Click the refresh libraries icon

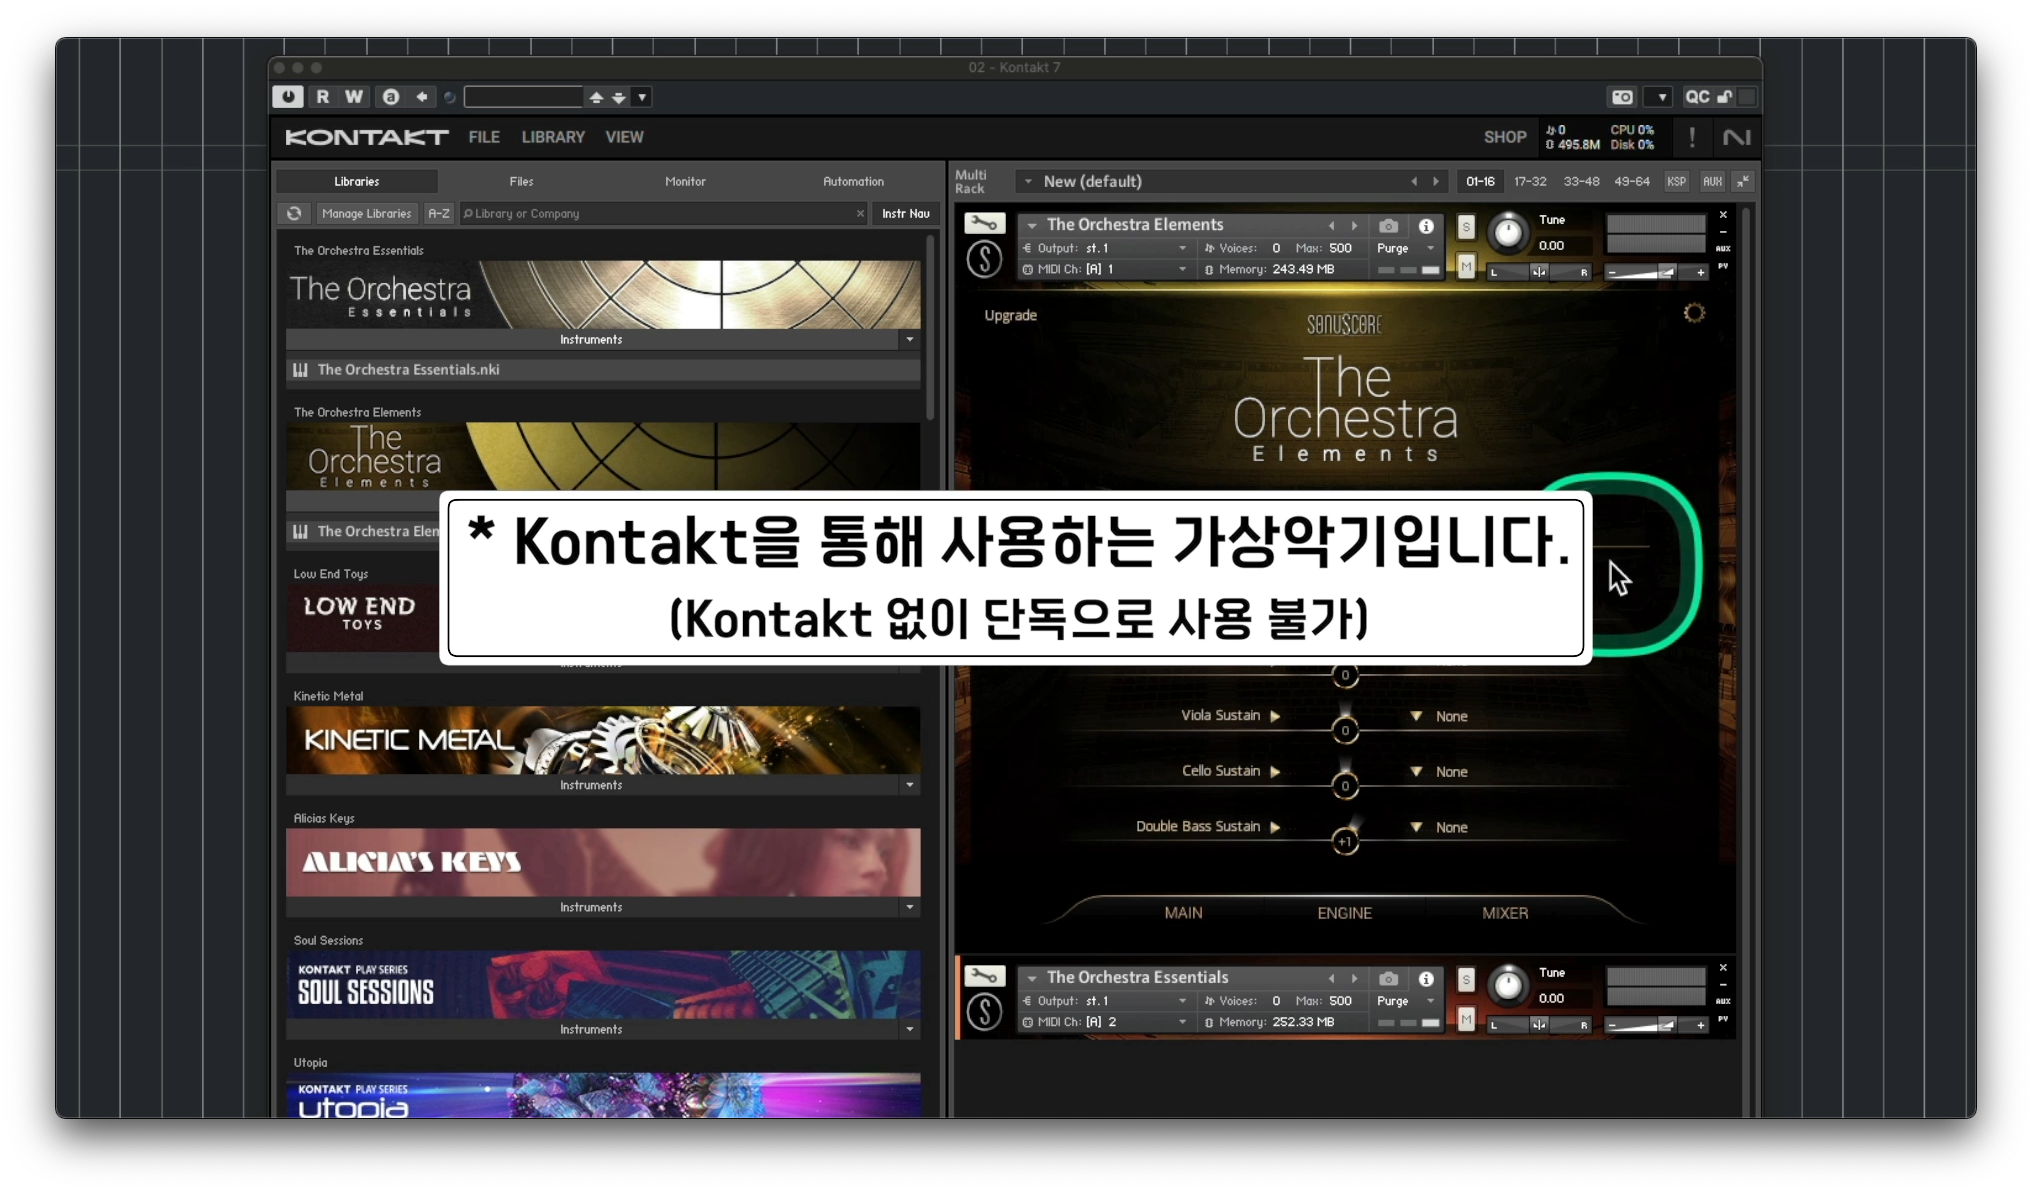294,213
